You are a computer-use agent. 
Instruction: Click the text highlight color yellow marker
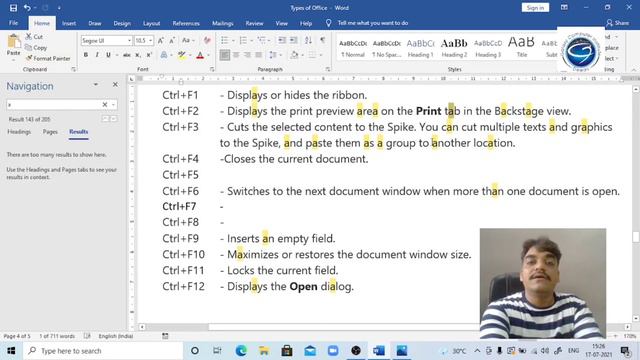[182, 55]
